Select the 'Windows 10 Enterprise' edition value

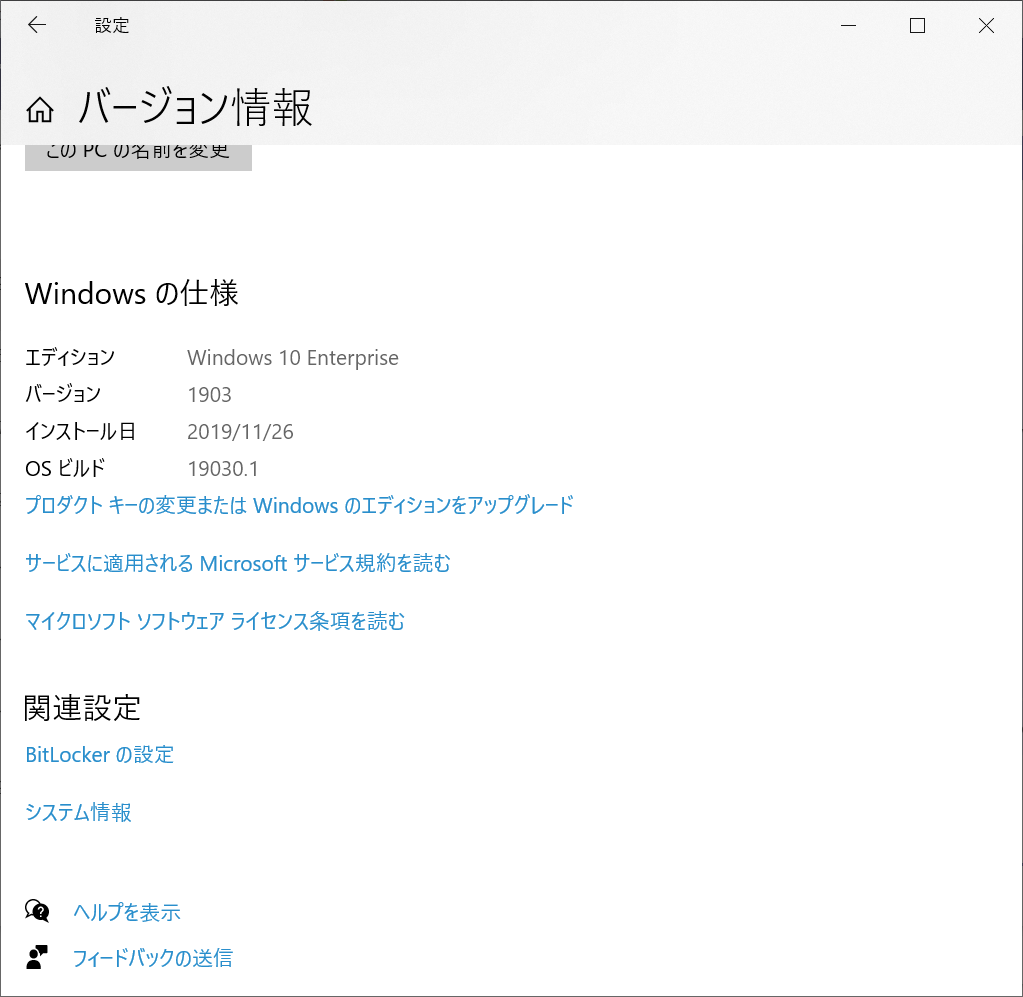coord(293,358)
